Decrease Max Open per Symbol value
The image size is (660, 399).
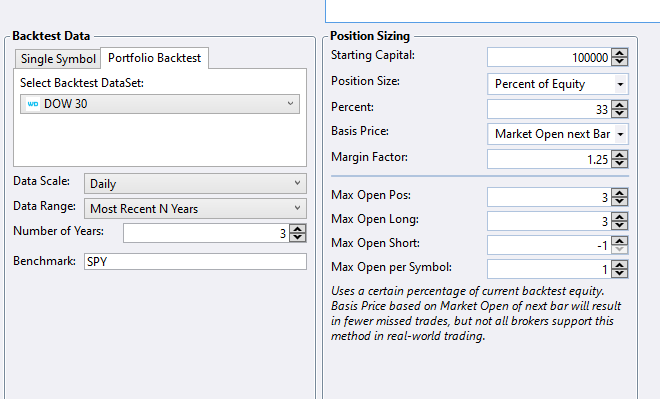620,273
